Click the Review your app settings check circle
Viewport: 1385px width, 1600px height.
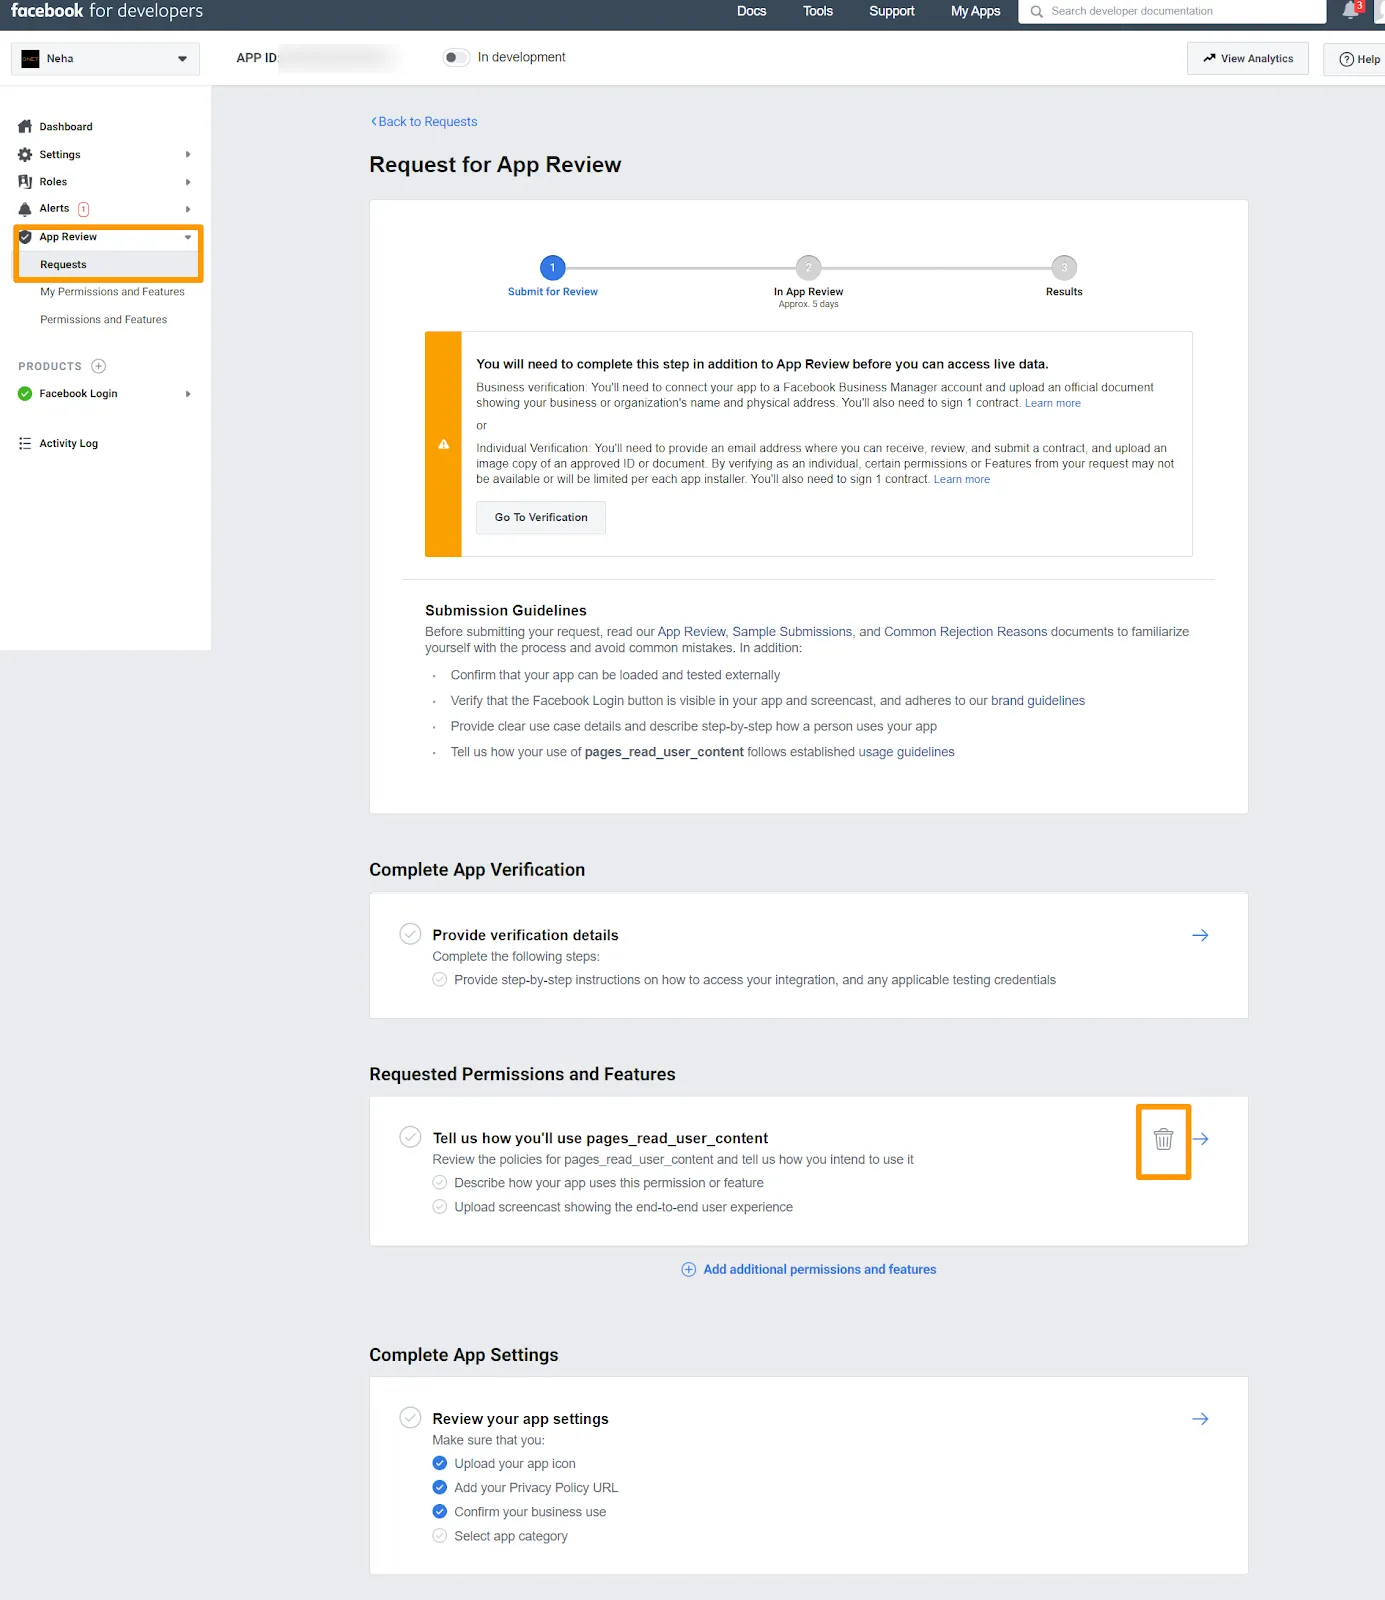(x=410, y=1417)
